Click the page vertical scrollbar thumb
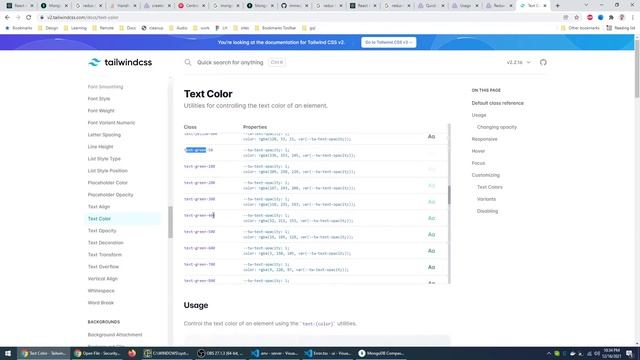Image resolution: width=640 pixels, height=360 pixels. pos(637,68)
